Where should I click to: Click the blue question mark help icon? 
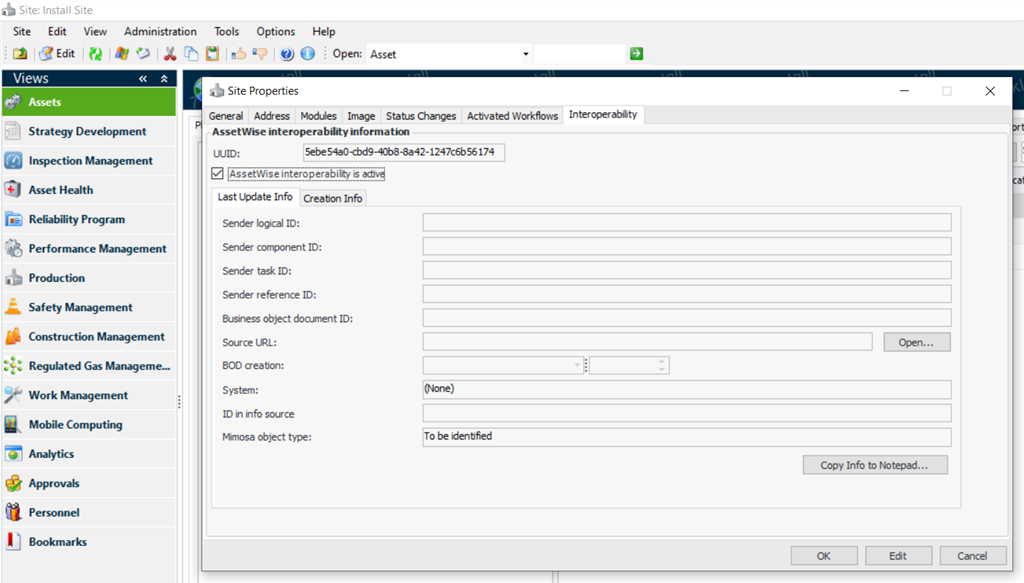point(287,54)
